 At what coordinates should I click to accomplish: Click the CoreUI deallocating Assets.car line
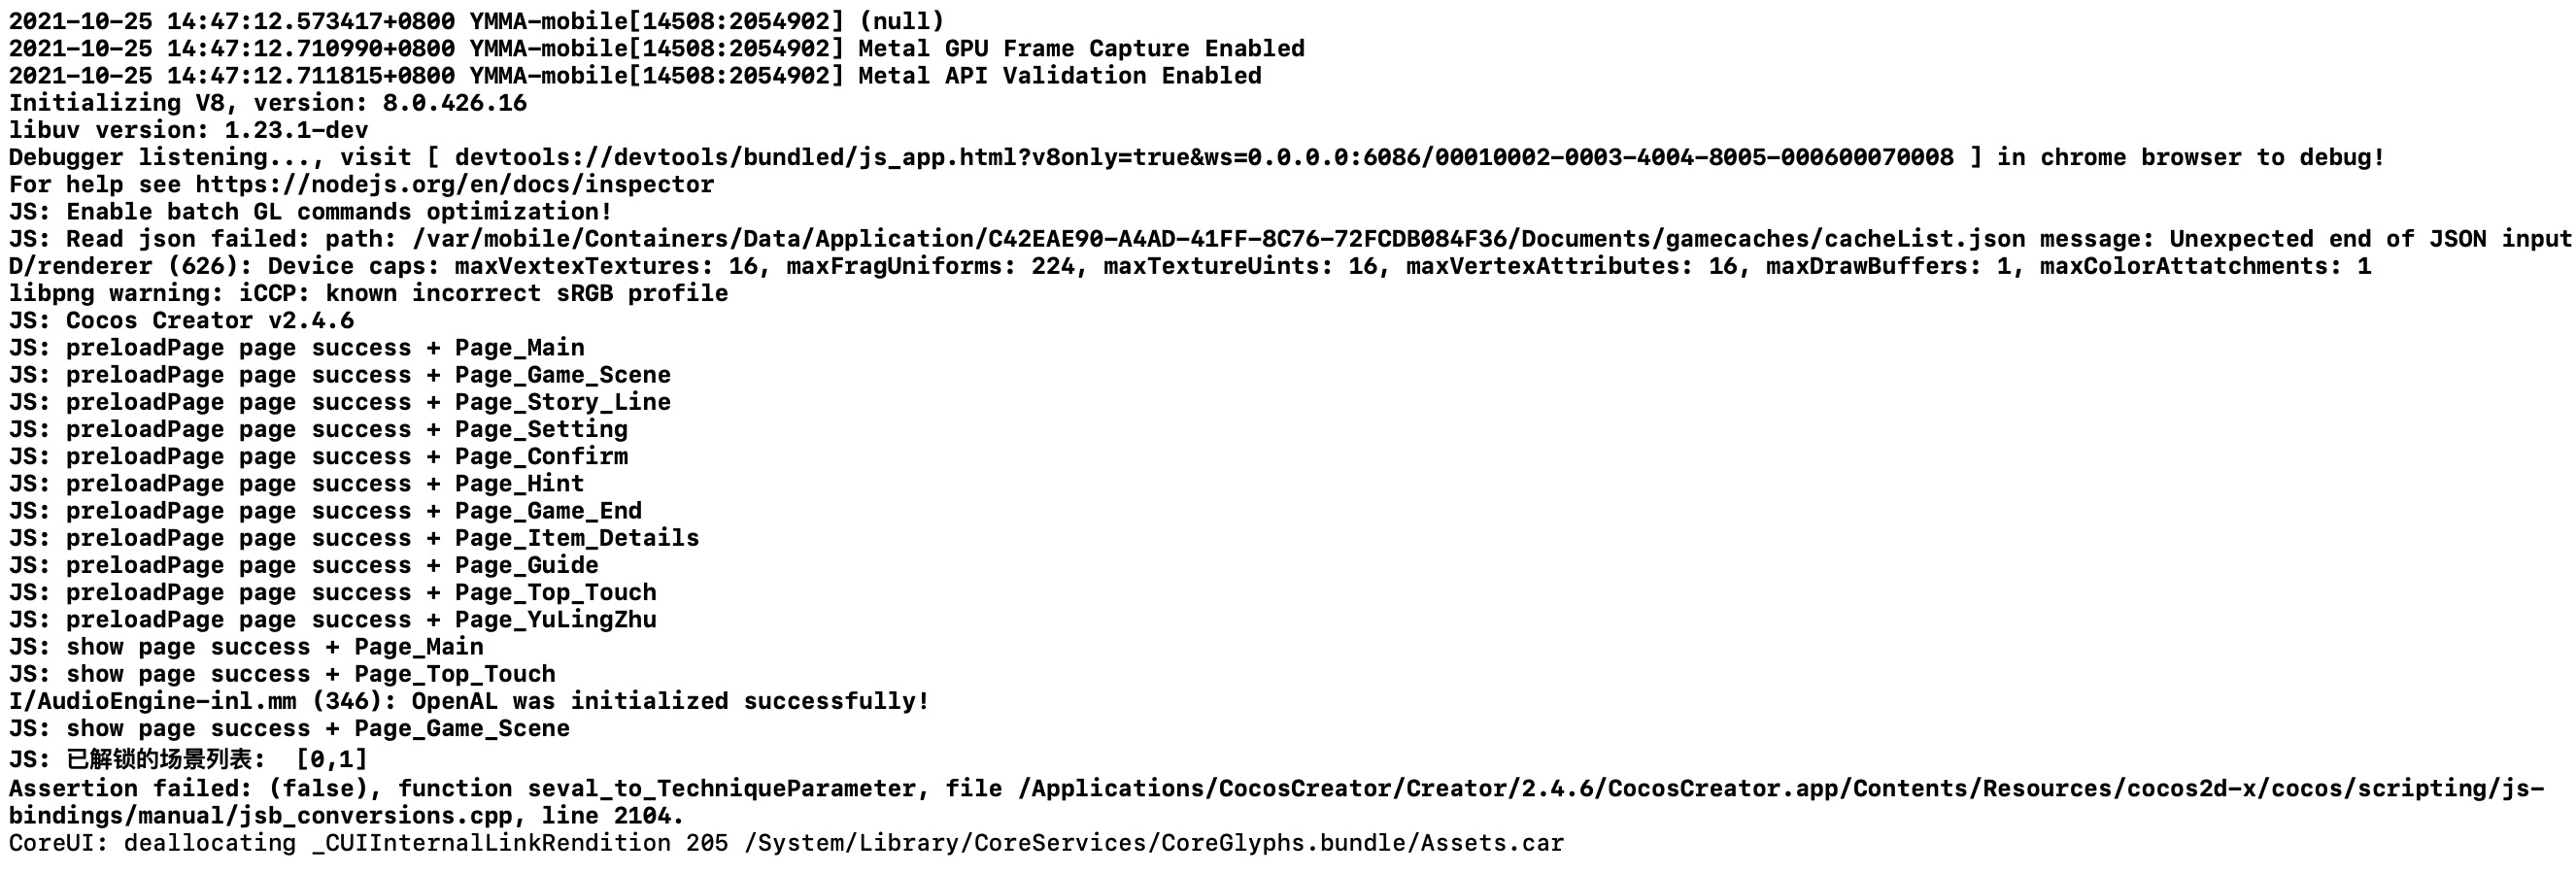click(x=786, y=844)
